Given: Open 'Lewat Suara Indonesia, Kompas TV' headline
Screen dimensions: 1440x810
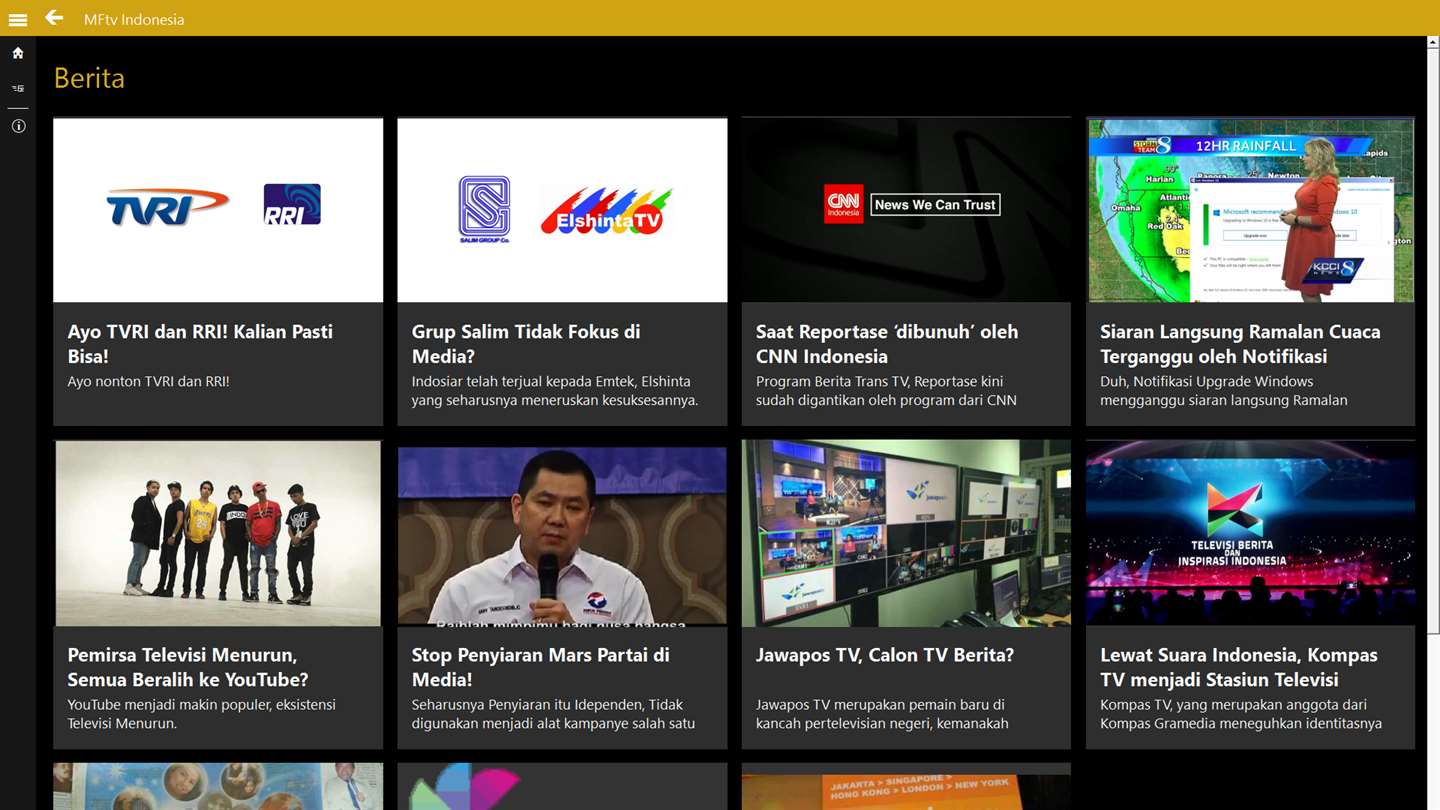Looking at the screenshot, I should click(x=1239, y=667).
